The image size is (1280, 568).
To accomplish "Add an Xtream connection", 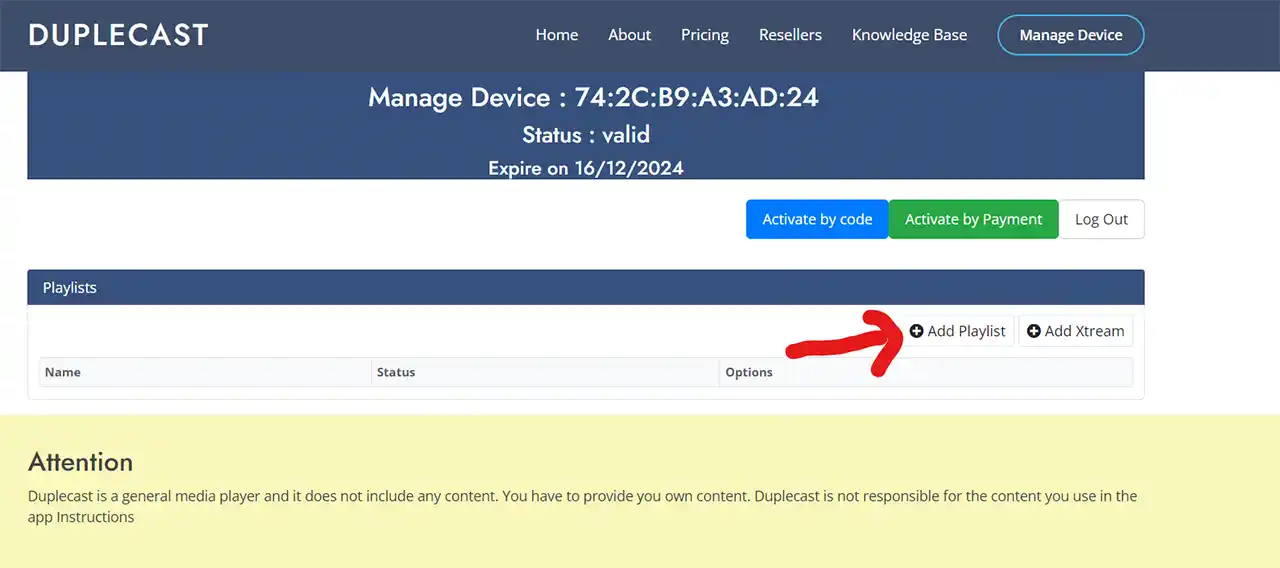I will (1076, 331).
